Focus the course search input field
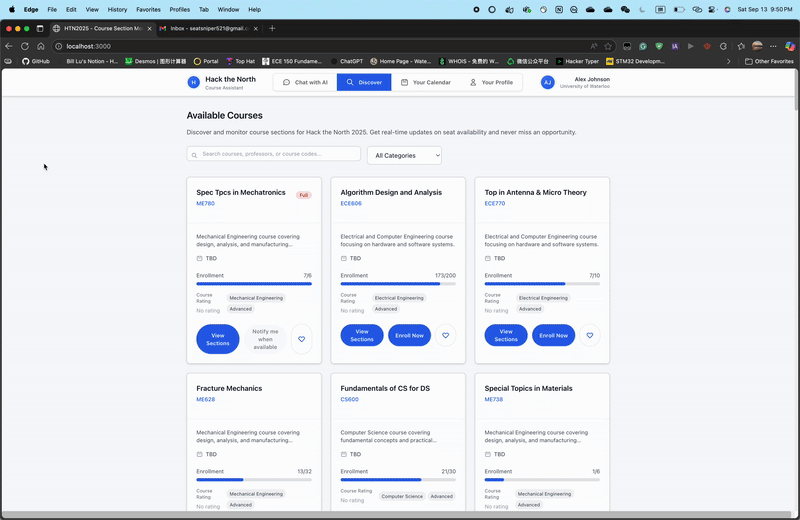This screenshot has height=520, width=800. tap(273, 154)
